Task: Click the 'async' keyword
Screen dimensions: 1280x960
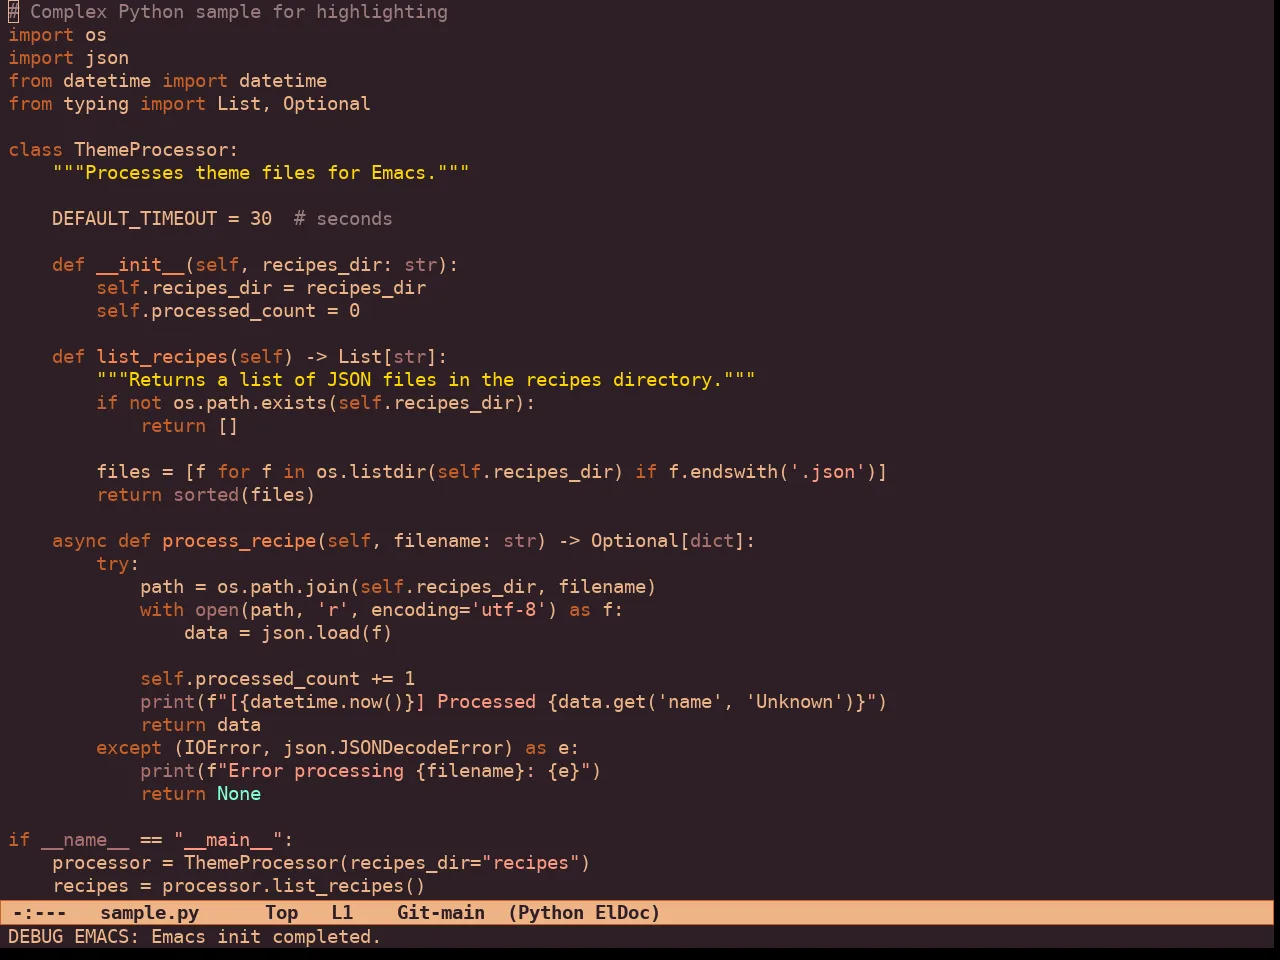Action: 79,541
